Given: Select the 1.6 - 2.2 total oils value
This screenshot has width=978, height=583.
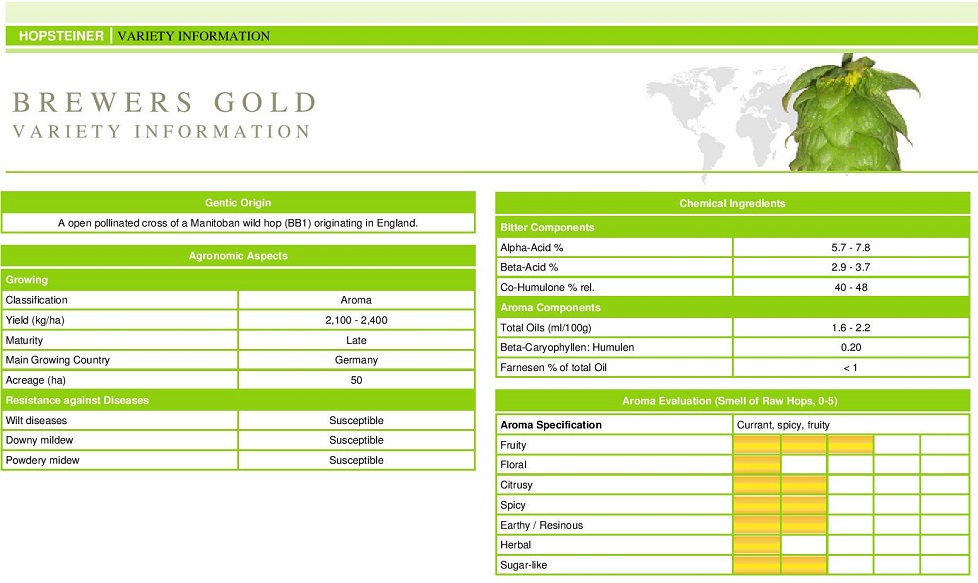Looking at the screenshot, I should pyautogui.click(x=851, y=328).
